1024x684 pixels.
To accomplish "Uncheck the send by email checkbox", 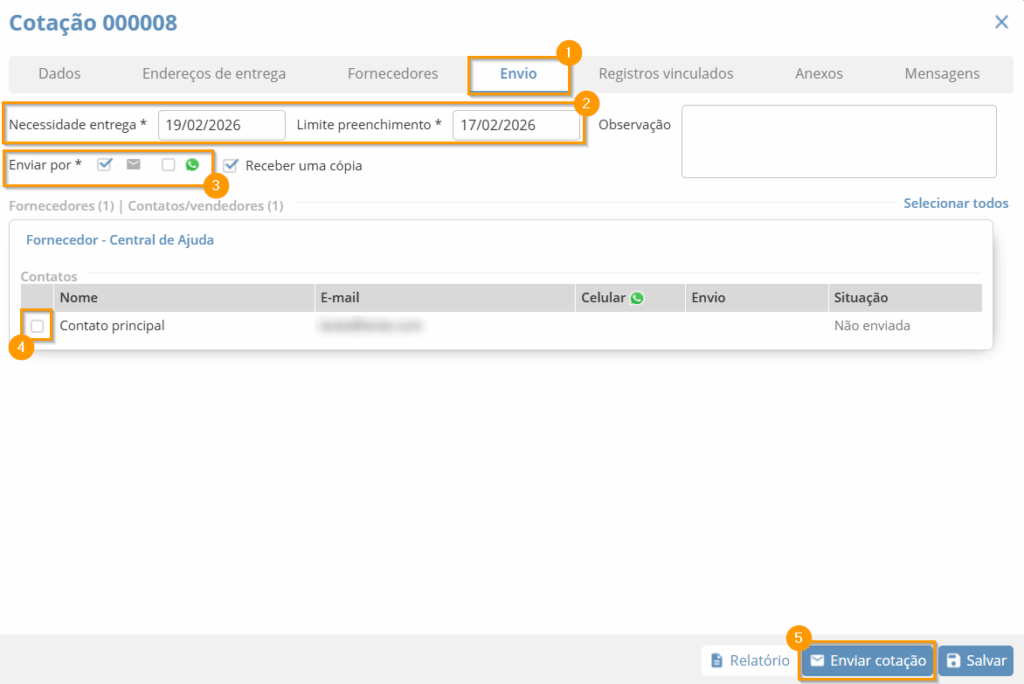I will tap(105, 165).
